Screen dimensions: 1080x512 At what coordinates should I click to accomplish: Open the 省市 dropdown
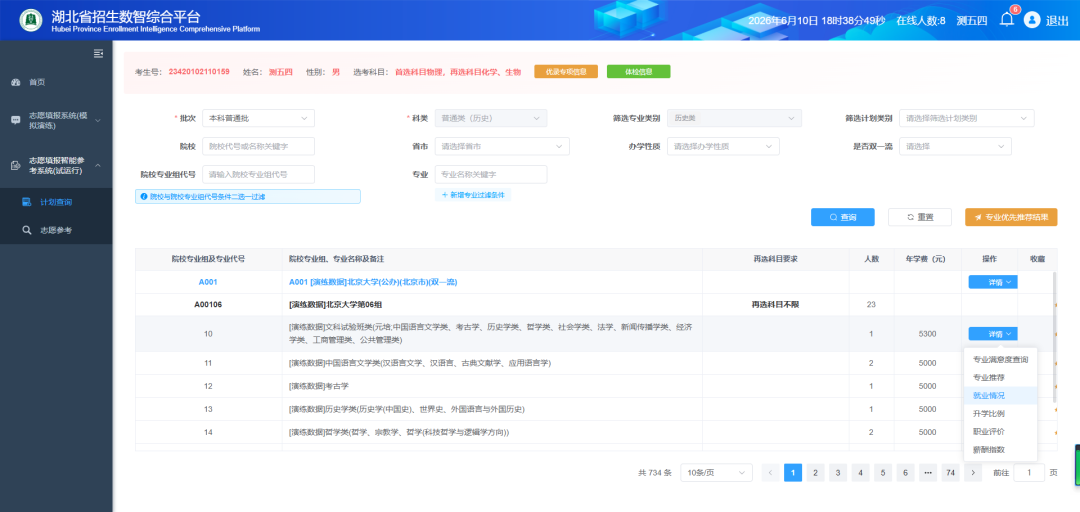502,146
